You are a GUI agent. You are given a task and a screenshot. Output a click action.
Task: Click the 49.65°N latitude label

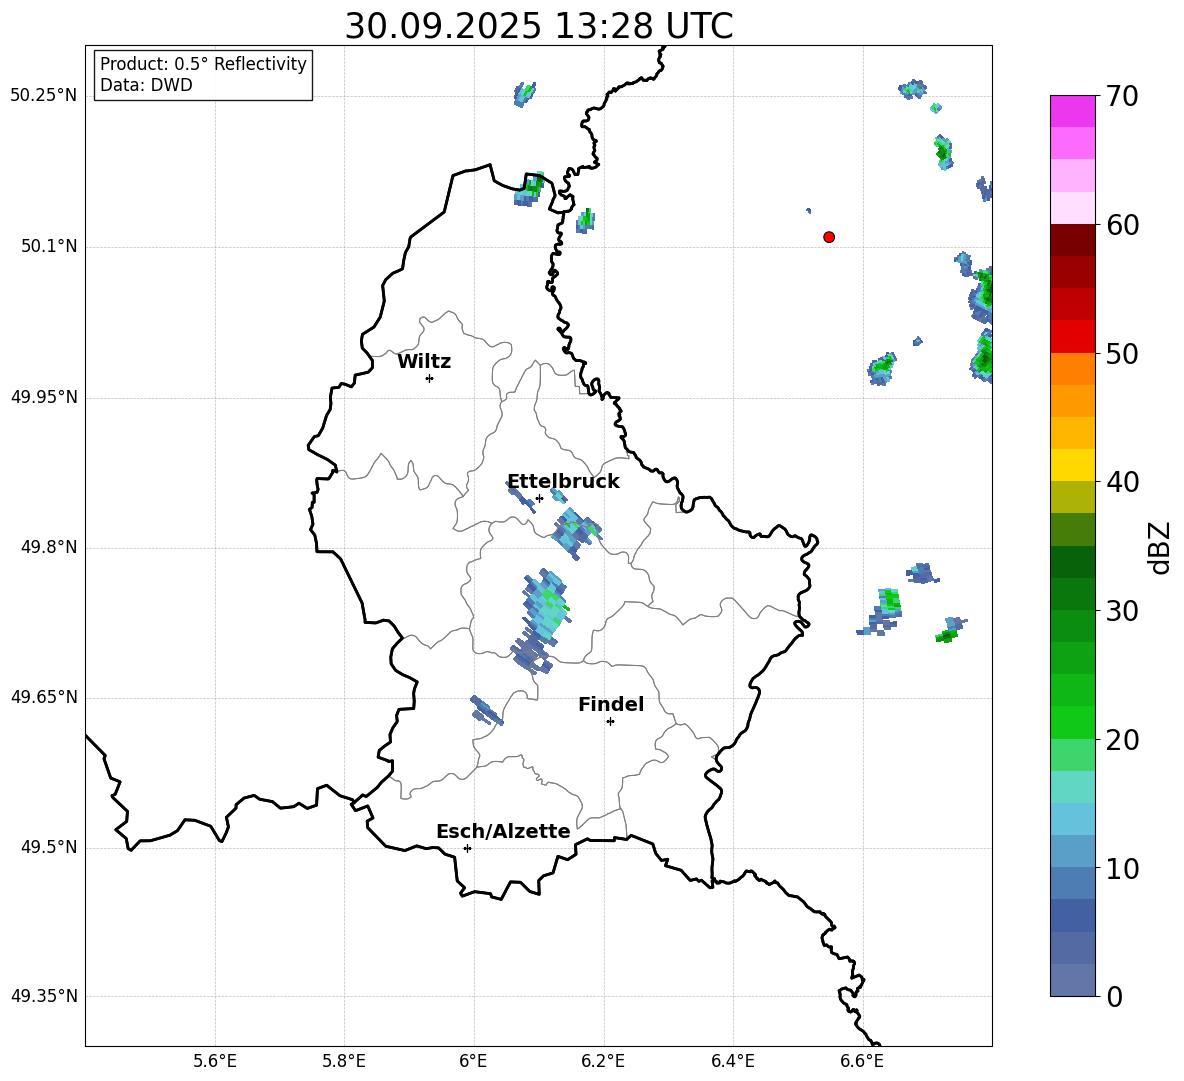click(44, 697)
